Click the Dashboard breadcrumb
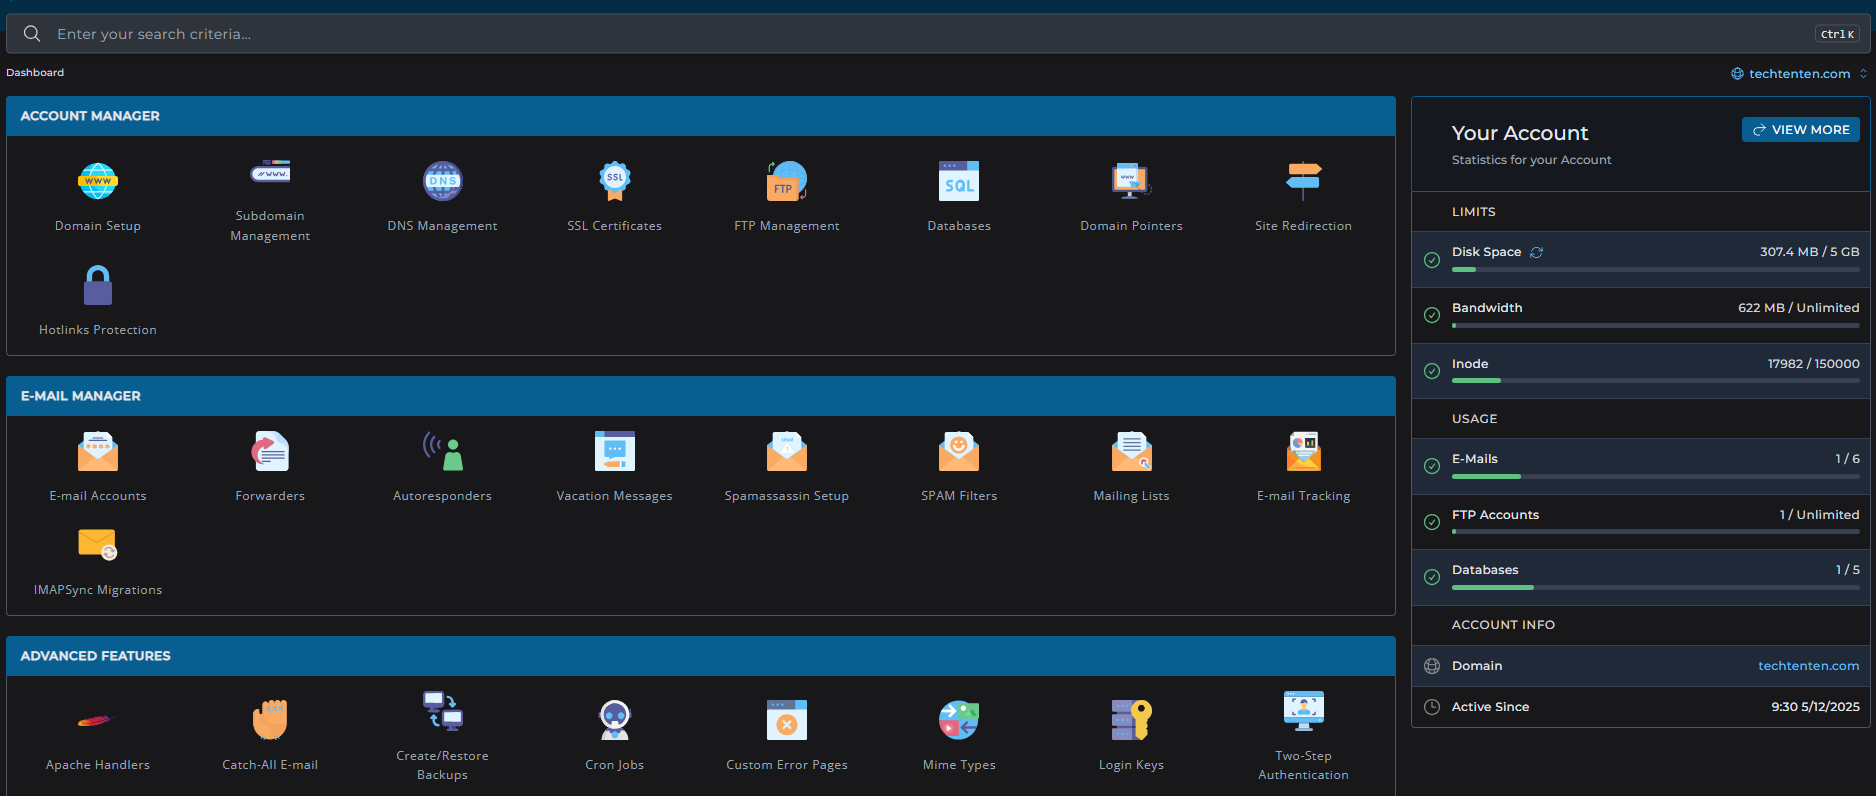This screenshot has width=1876, height=796. (35, 73)
